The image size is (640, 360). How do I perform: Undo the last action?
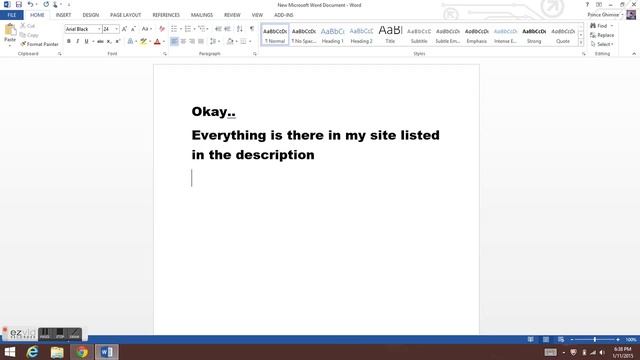click(30, 4)
